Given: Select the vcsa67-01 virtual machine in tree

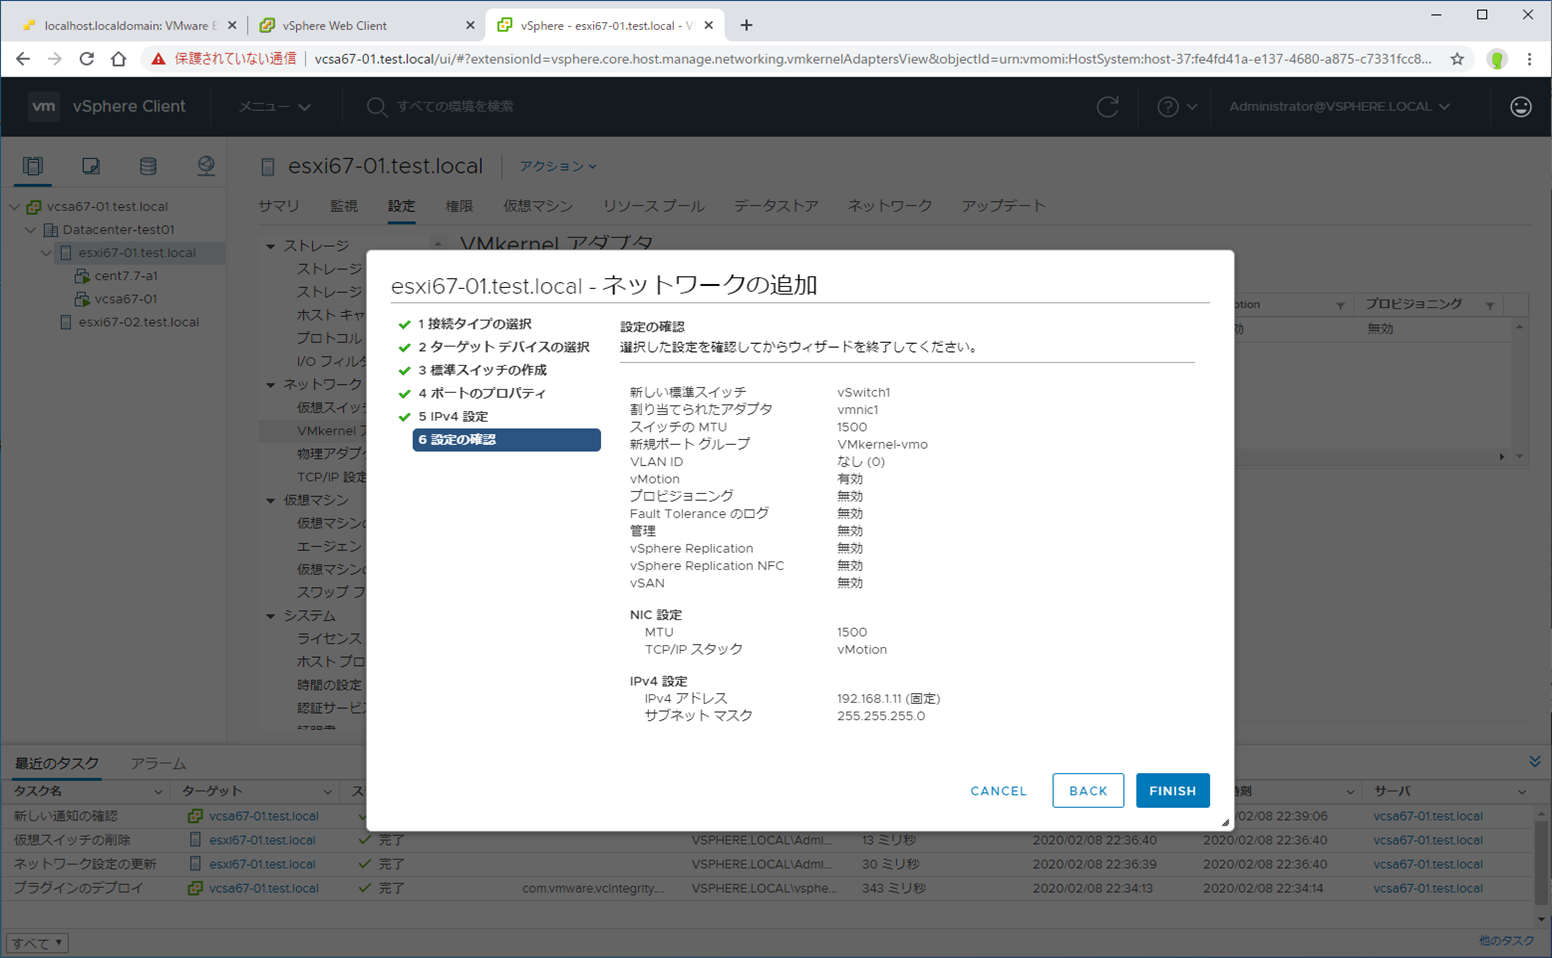Looking at the screenshot, I should point(126,299).
